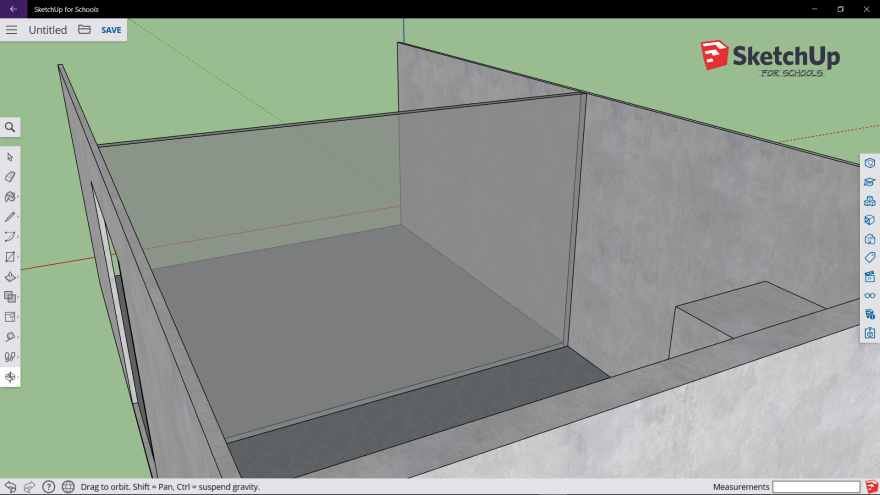The height and width of the screenshot is (495, 880).
Task: Click the Rectangle shape tool
Action: coord(10,257)
